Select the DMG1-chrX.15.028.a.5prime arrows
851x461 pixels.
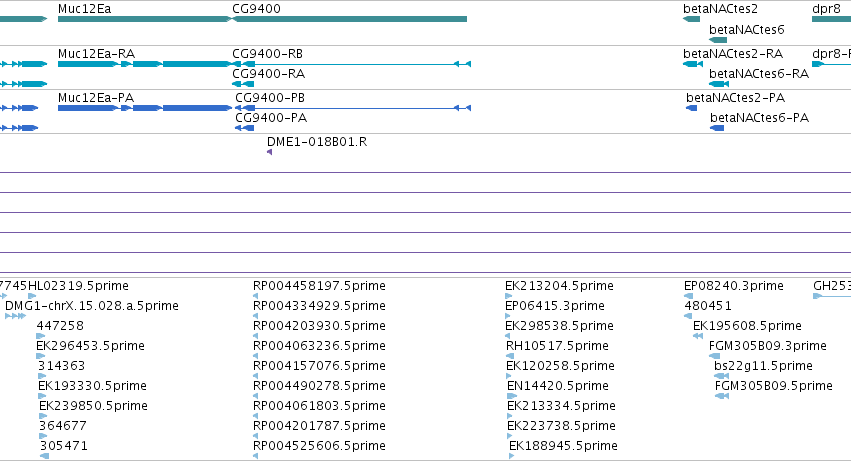pos(15,316)
